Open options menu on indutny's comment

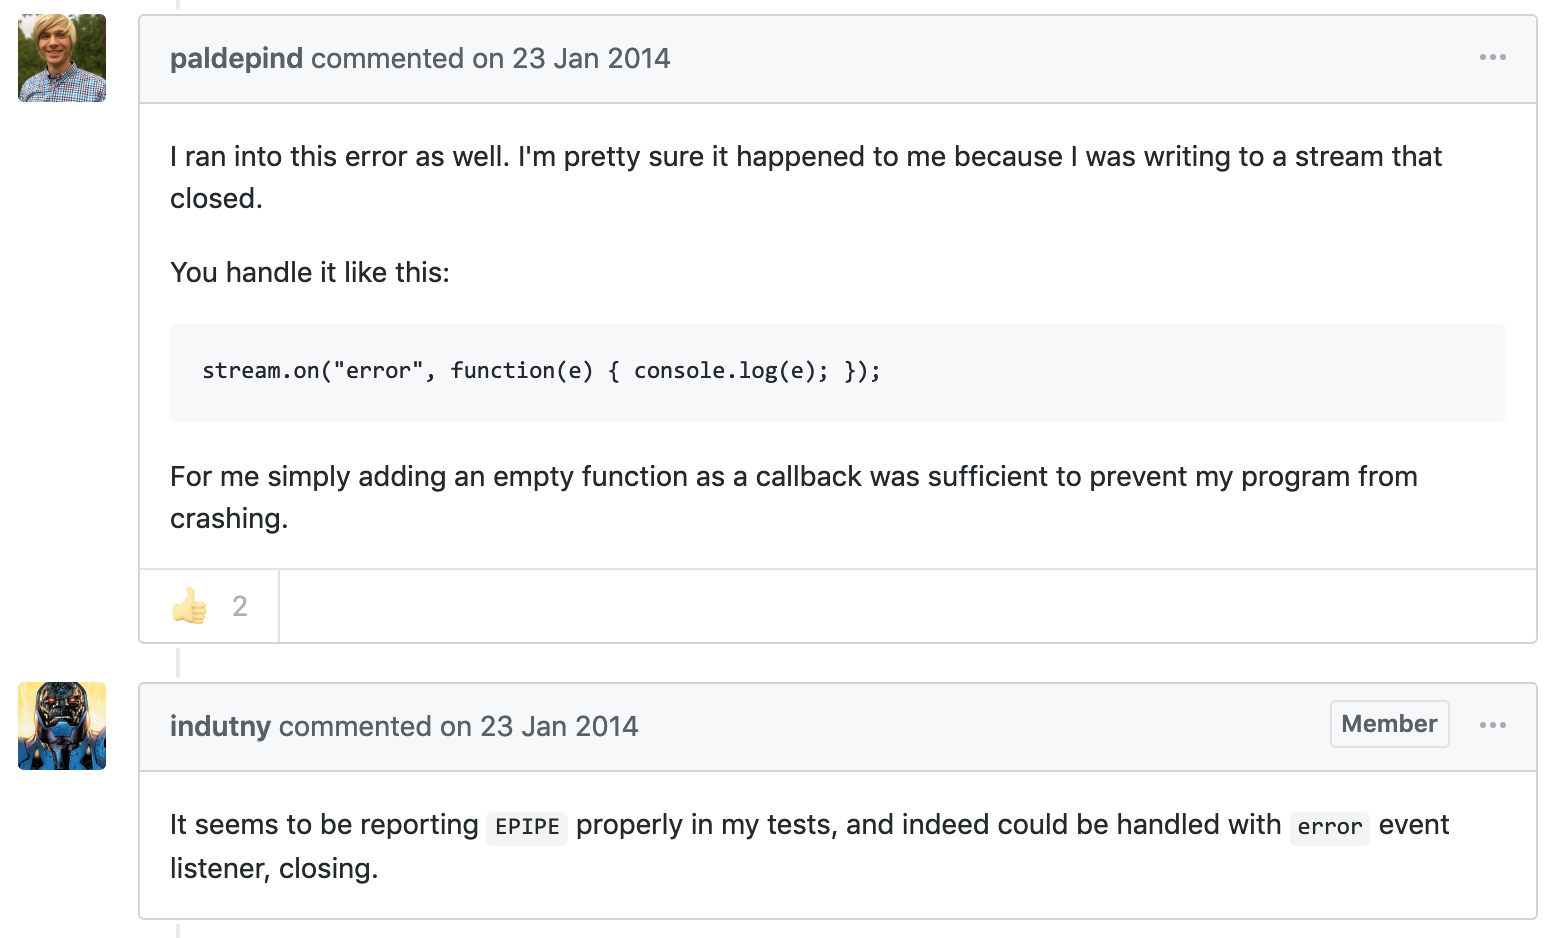(x=1492, y=725)
